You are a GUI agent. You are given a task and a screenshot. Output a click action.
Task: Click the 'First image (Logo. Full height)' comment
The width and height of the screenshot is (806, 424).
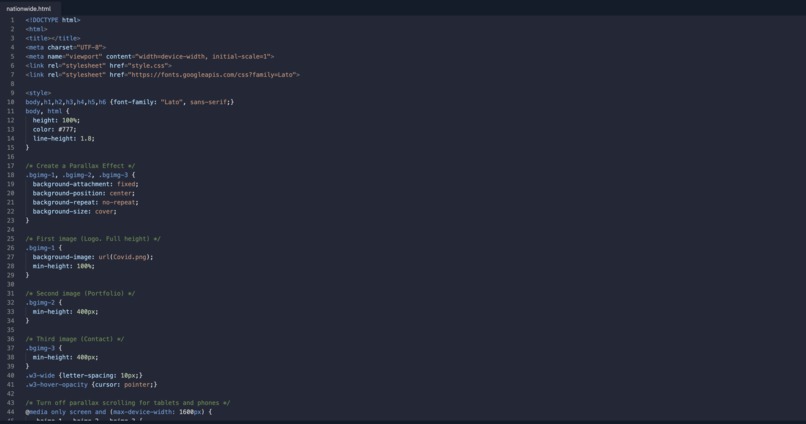pyautogui.click(x=93, y=239)
